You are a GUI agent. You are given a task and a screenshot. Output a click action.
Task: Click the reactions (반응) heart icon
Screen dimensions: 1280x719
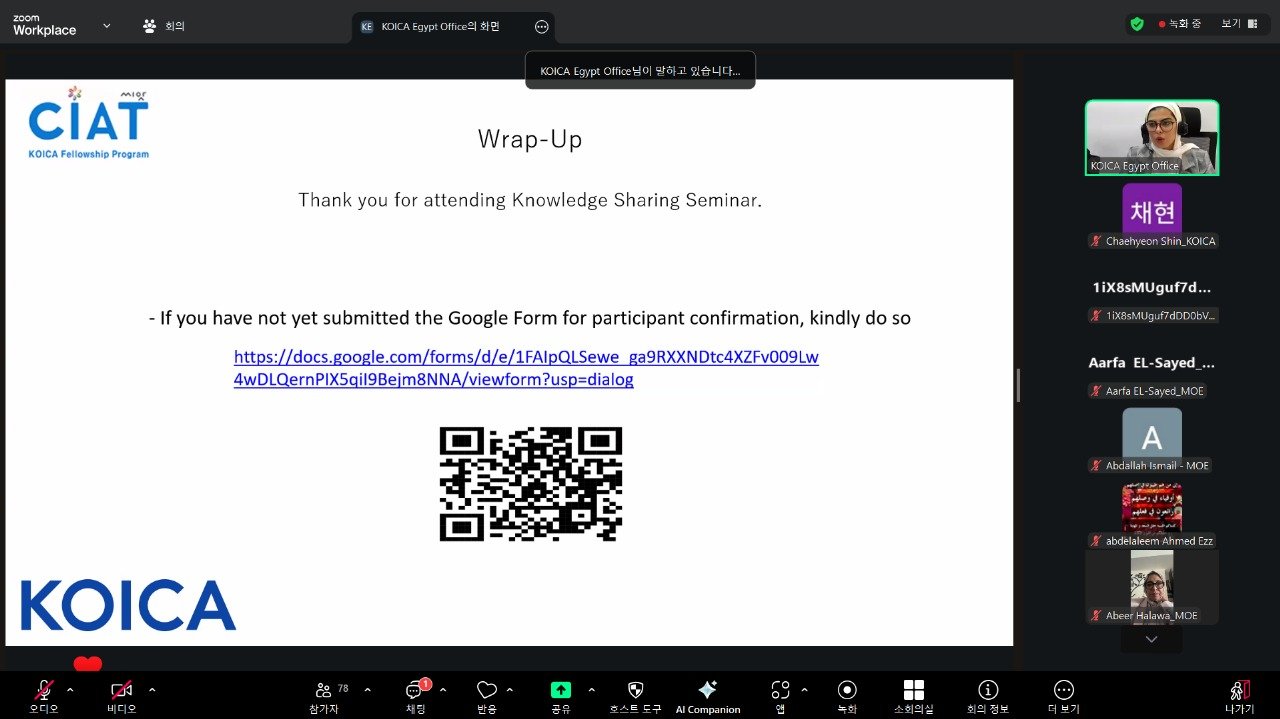pyautogui.click(x=487, y=691)
